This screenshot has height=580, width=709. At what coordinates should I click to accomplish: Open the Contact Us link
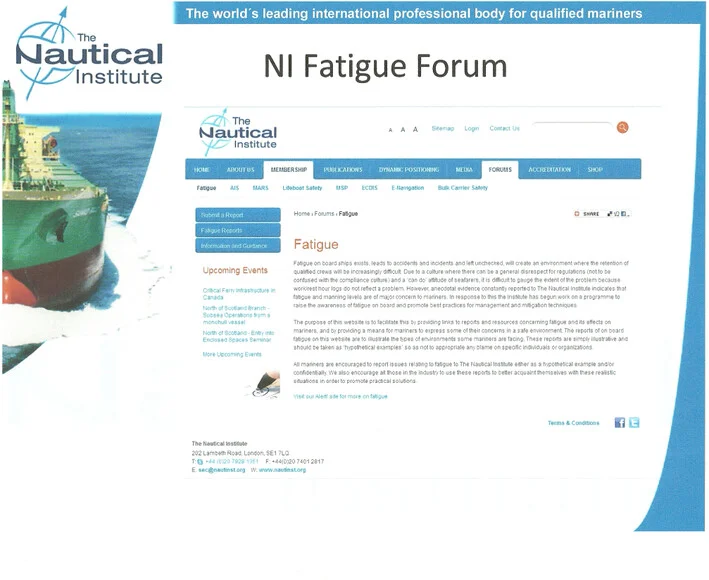point(505,128)
